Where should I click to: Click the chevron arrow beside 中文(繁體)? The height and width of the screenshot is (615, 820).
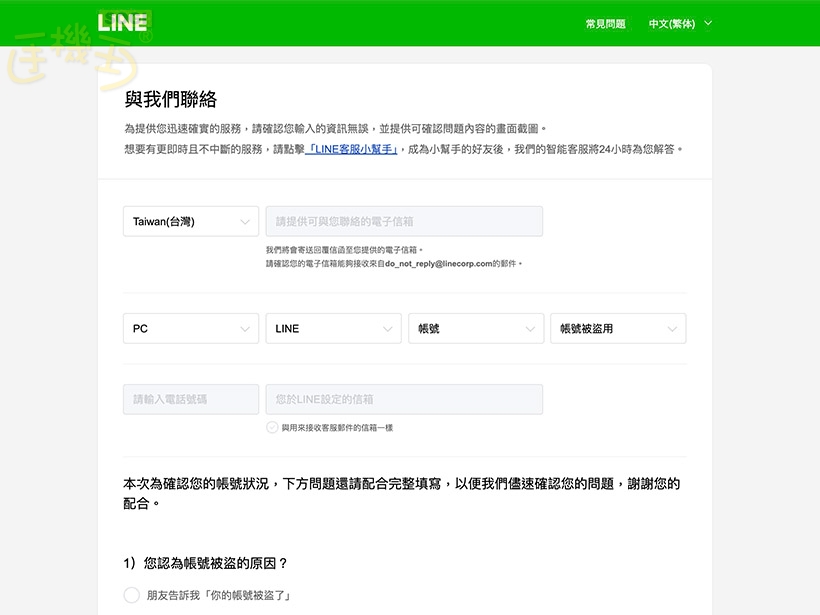709,23
